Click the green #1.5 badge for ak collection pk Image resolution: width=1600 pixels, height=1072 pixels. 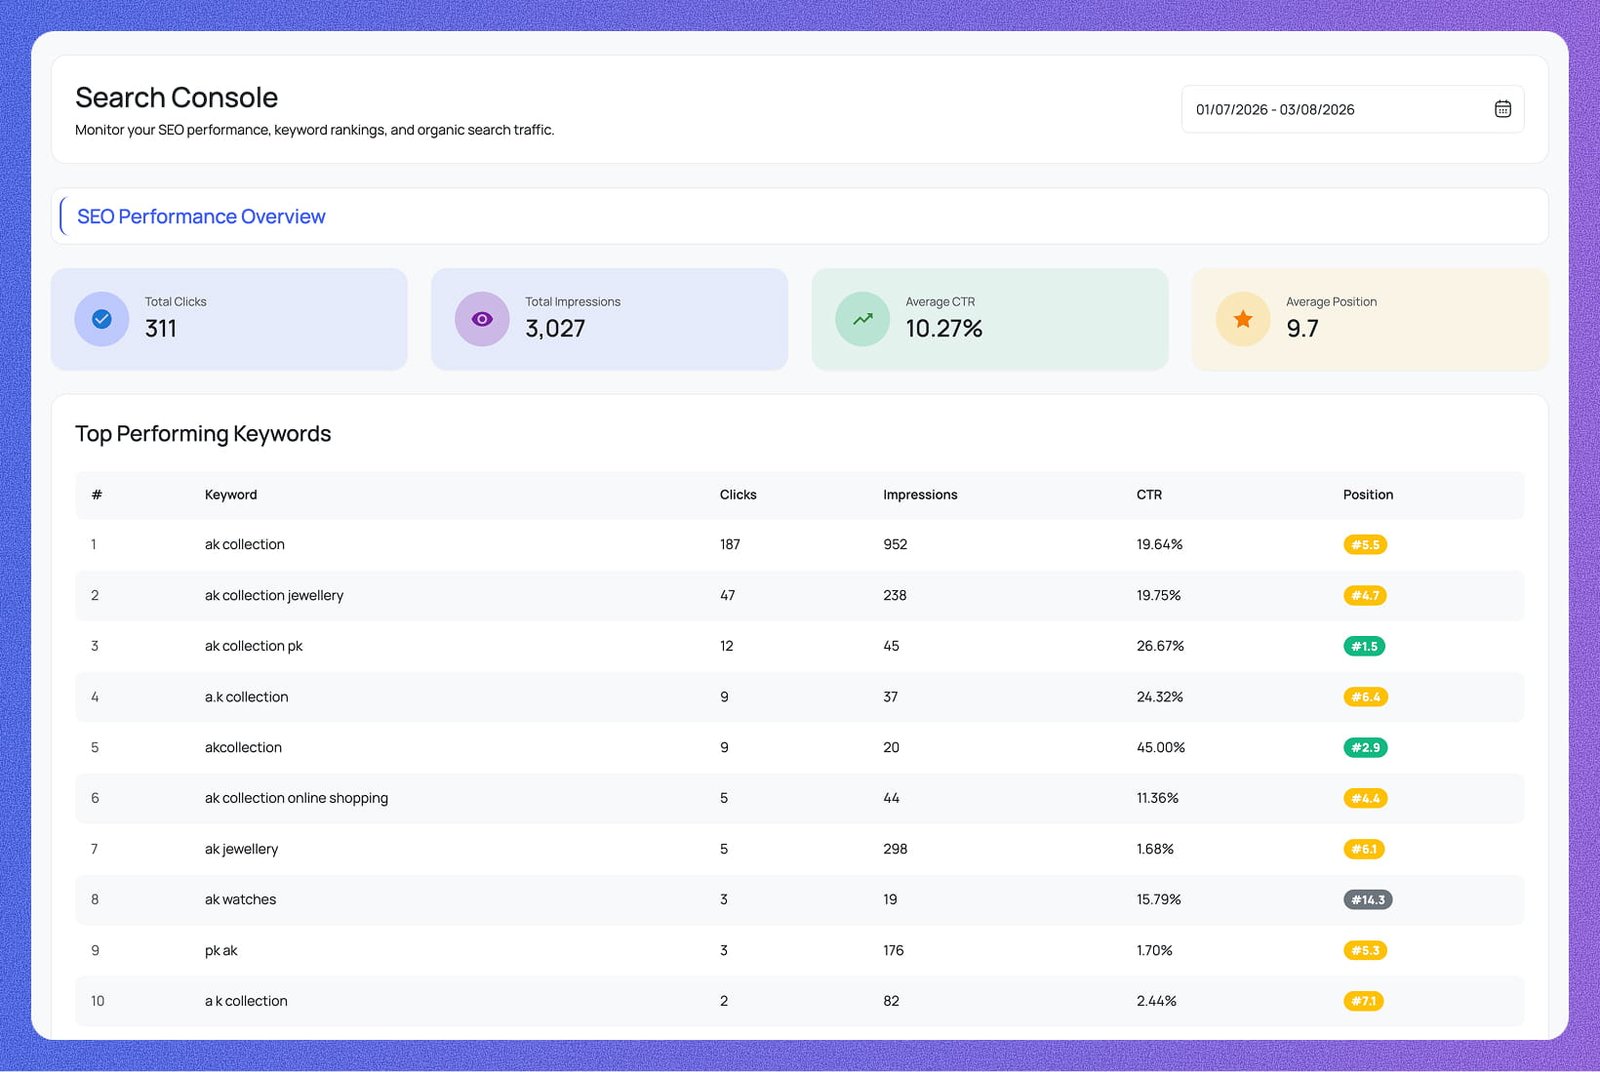tap(1365, 646)
